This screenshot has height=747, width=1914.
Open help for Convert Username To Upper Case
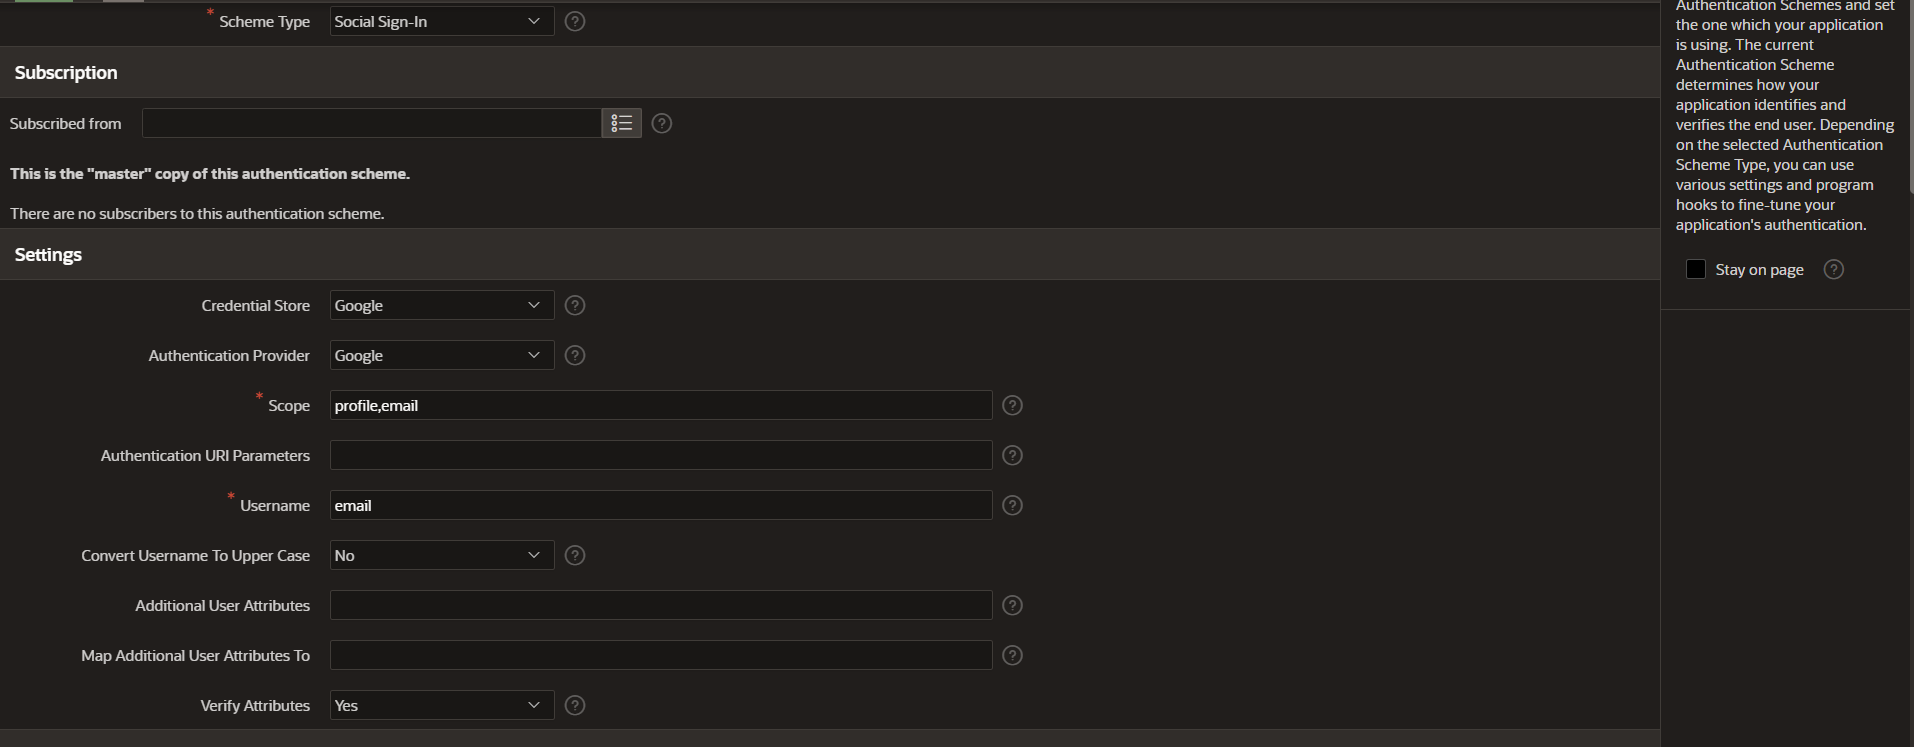coord(575,555)
